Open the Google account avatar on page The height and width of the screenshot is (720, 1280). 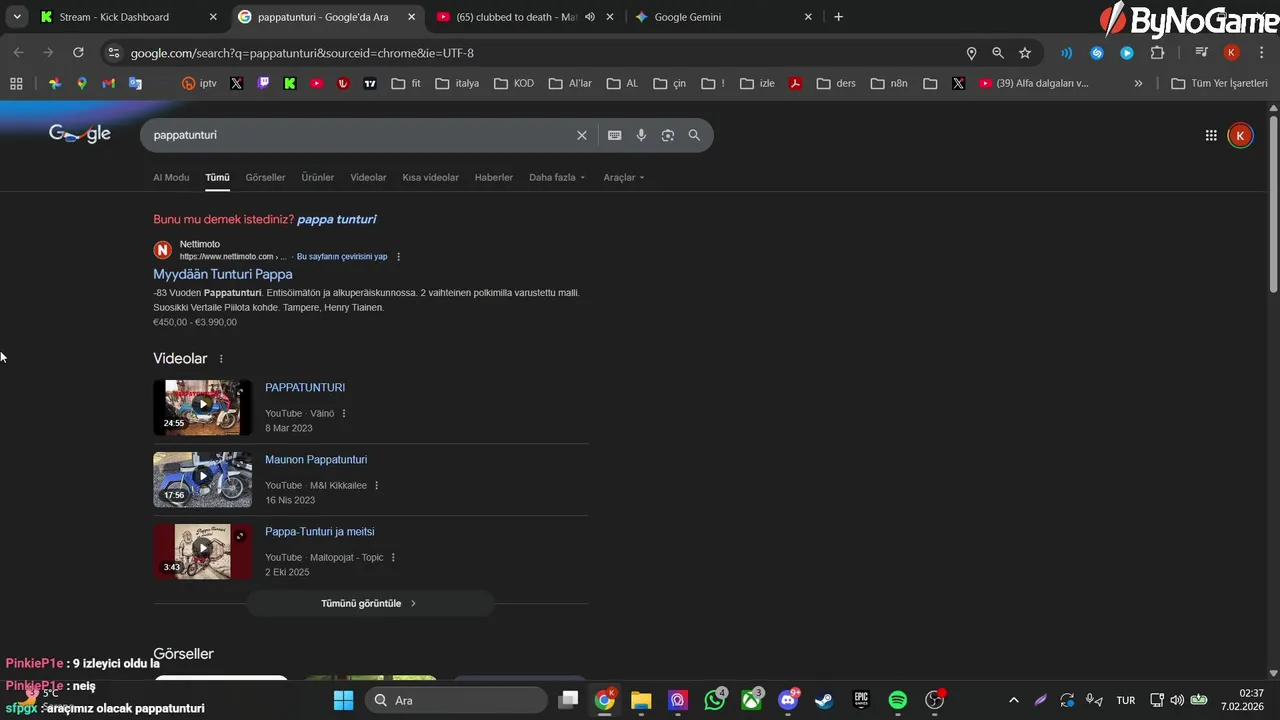(x=1240, y=135)
